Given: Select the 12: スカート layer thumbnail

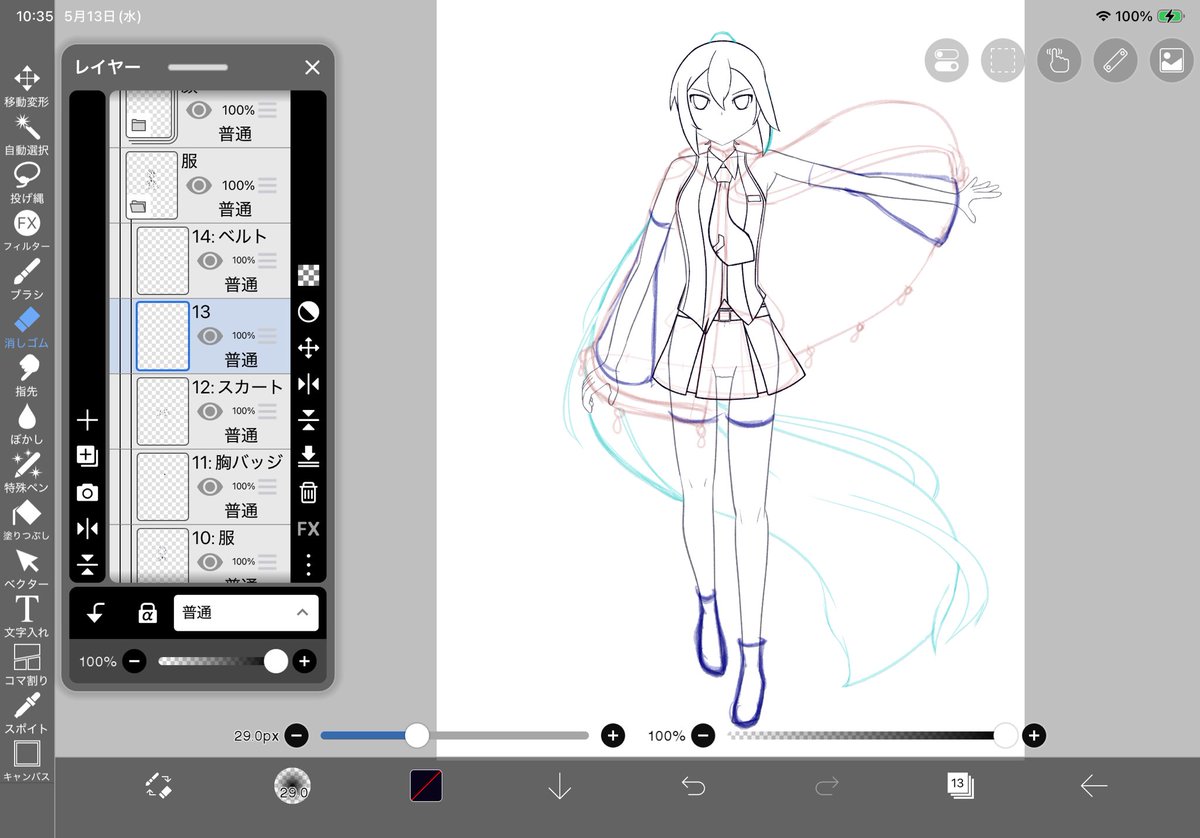Looking at the screenshot, I should click(162, 411).
